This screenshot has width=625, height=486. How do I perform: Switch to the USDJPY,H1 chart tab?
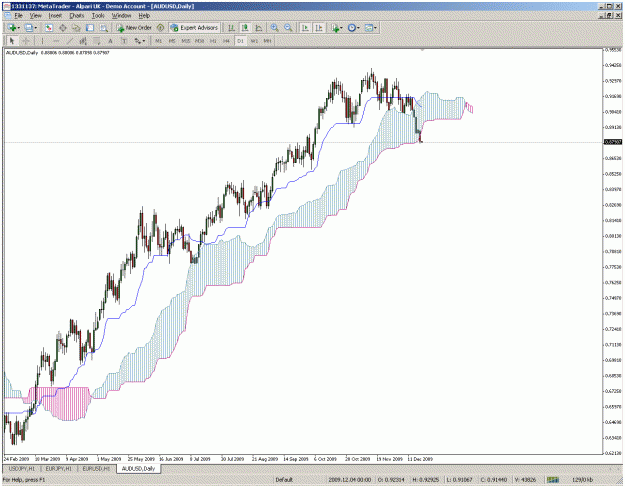[22, 469]
